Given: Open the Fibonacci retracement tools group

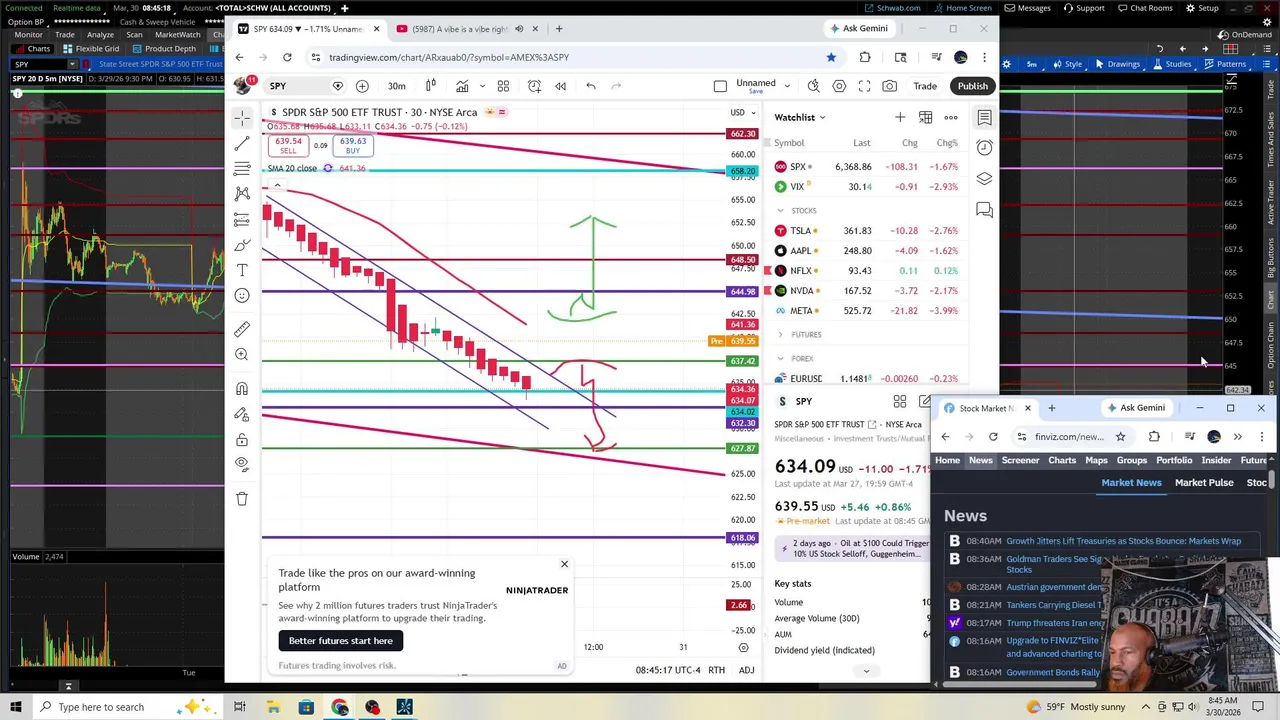Looking at the screenshot, I should click(x=242, y=168).
